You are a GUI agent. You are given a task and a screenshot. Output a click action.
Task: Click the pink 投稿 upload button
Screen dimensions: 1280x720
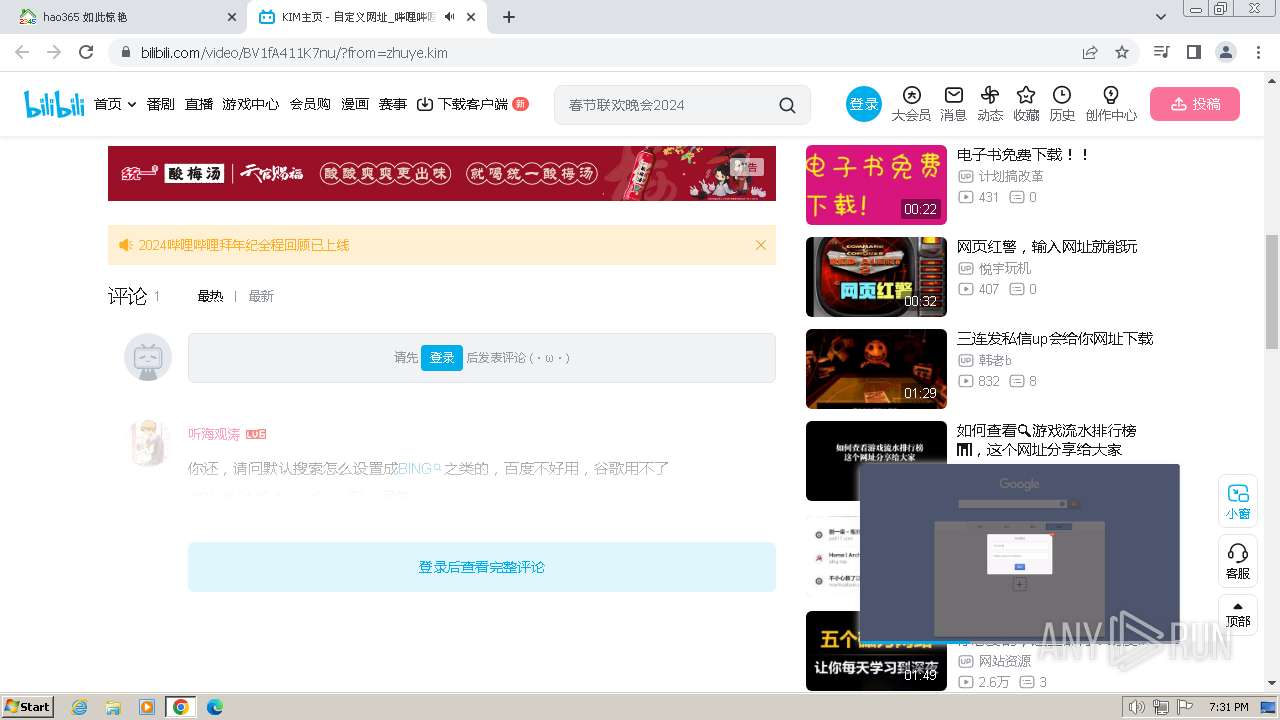coord(1195,104)
